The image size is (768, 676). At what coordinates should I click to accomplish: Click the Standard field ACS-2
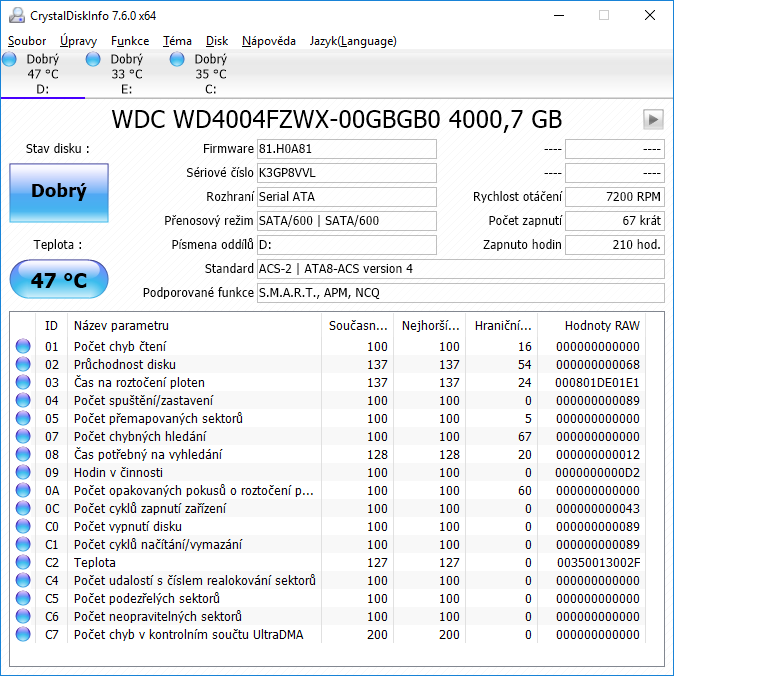click(461, 269)
